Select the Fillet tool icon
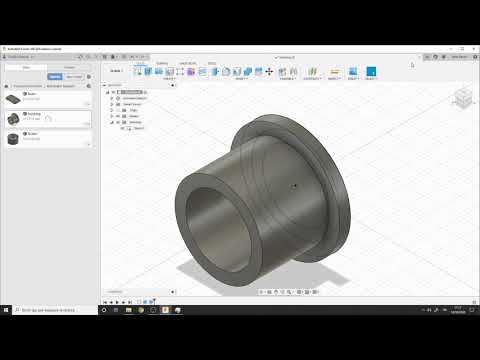 coord(226,71)
